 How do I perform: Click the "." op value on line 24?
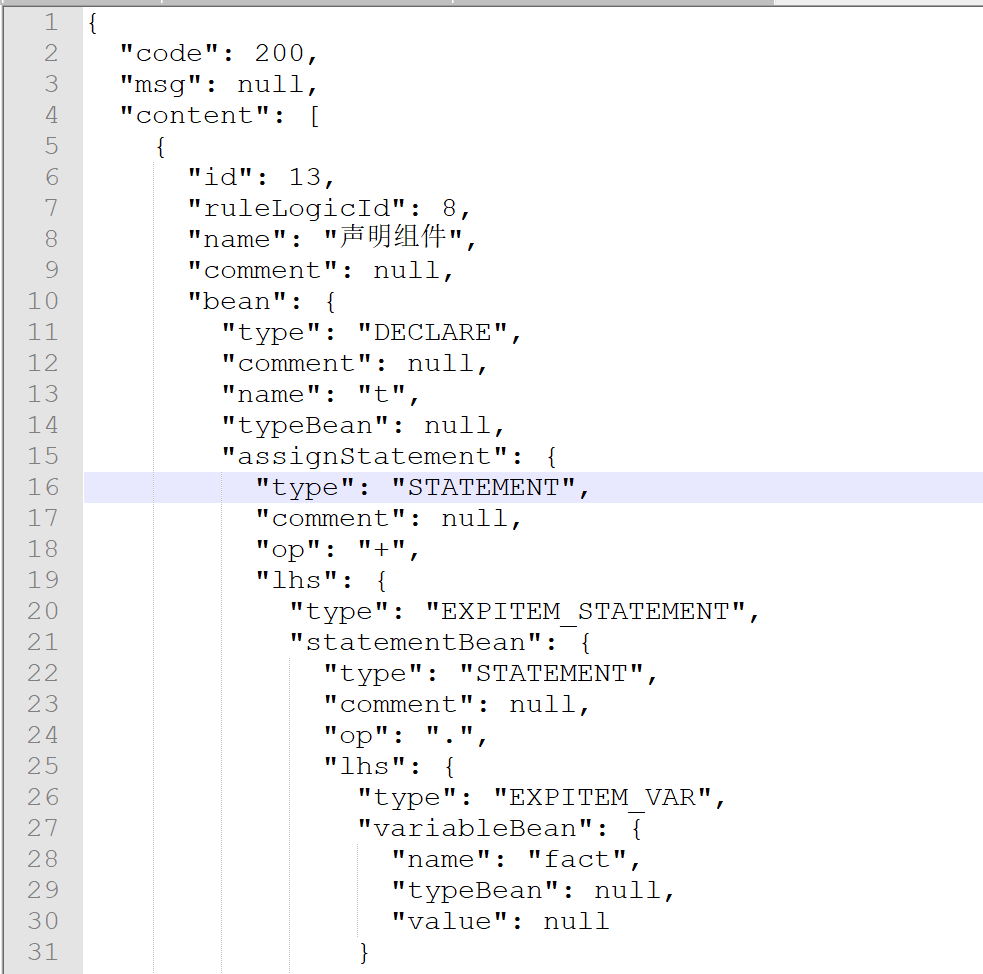click(x=449, y=735)
